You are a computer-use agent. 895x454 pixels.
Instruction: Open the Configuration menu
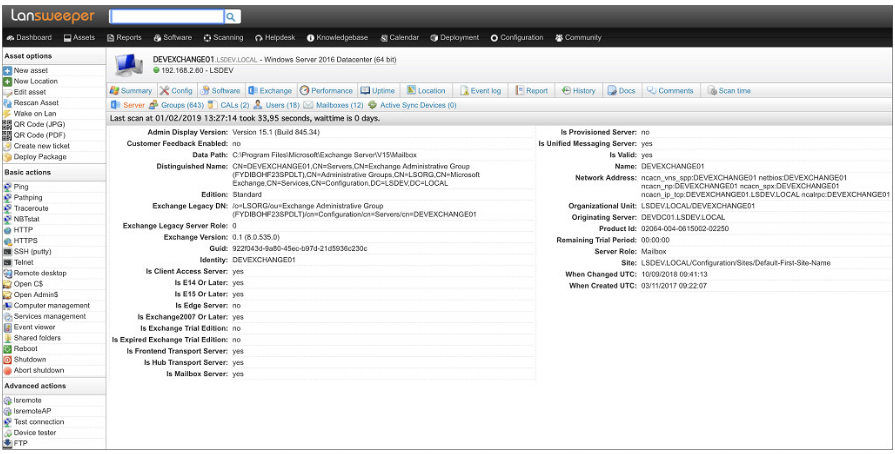[517, 38]
